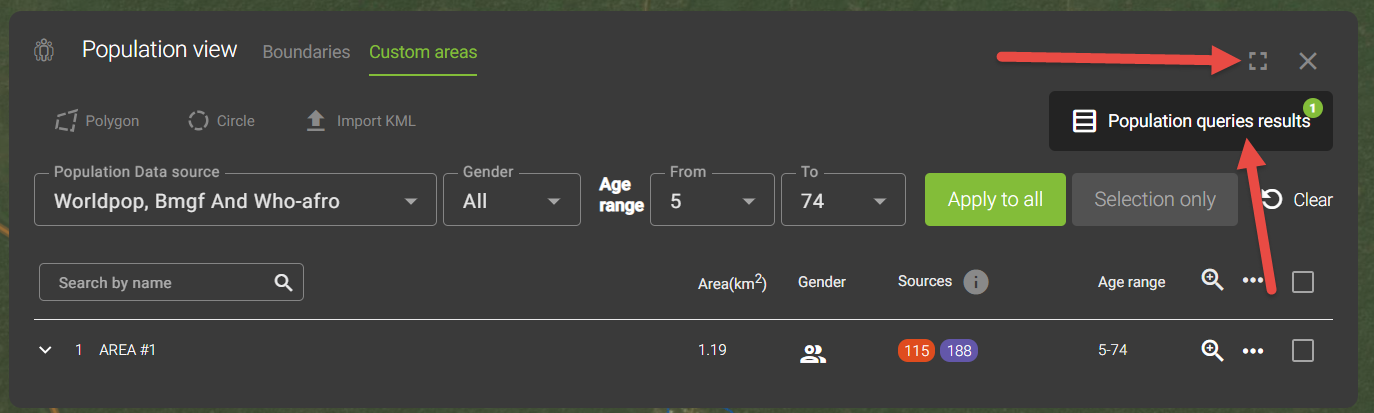Open the three-dot menu for AREA #1
1374x413 pixels.
click(x=1253, y=351)
